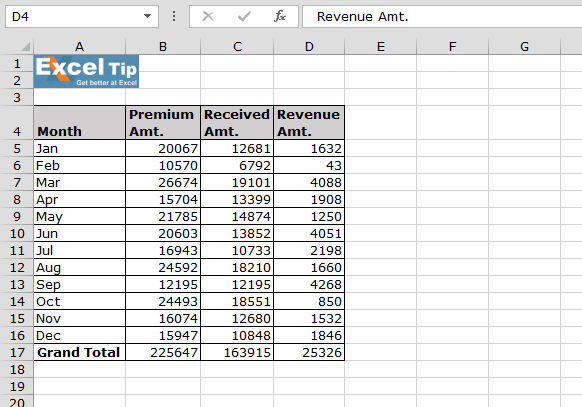
Task: Select column D header
Action: point(309,47)
